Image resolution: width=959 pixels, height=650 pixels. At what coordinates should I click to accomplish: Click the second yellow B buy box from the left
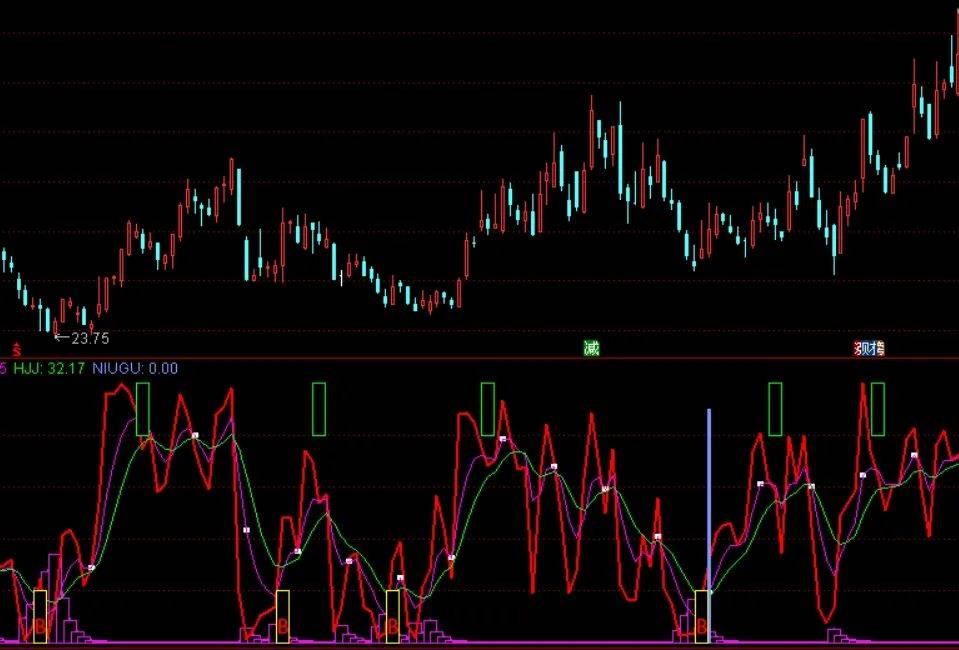click(x=283, y=616)
